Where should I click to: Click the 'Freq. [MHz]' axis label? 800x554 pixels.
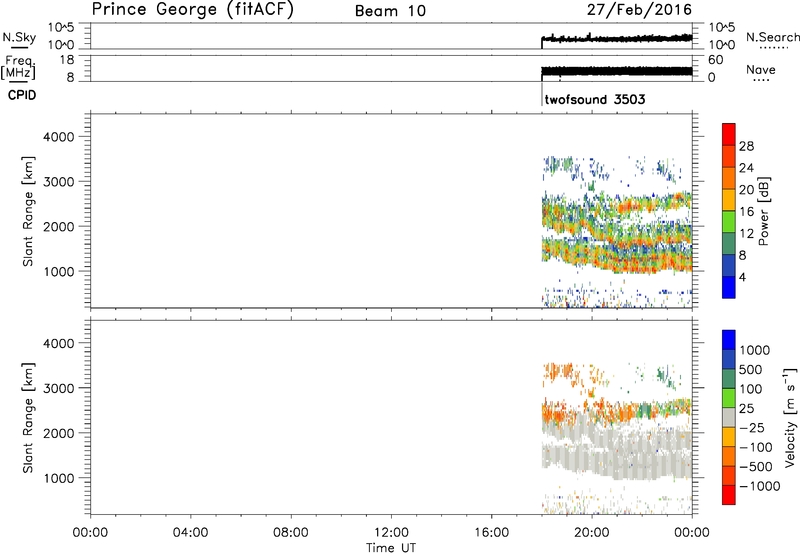(x=19, y=68)
